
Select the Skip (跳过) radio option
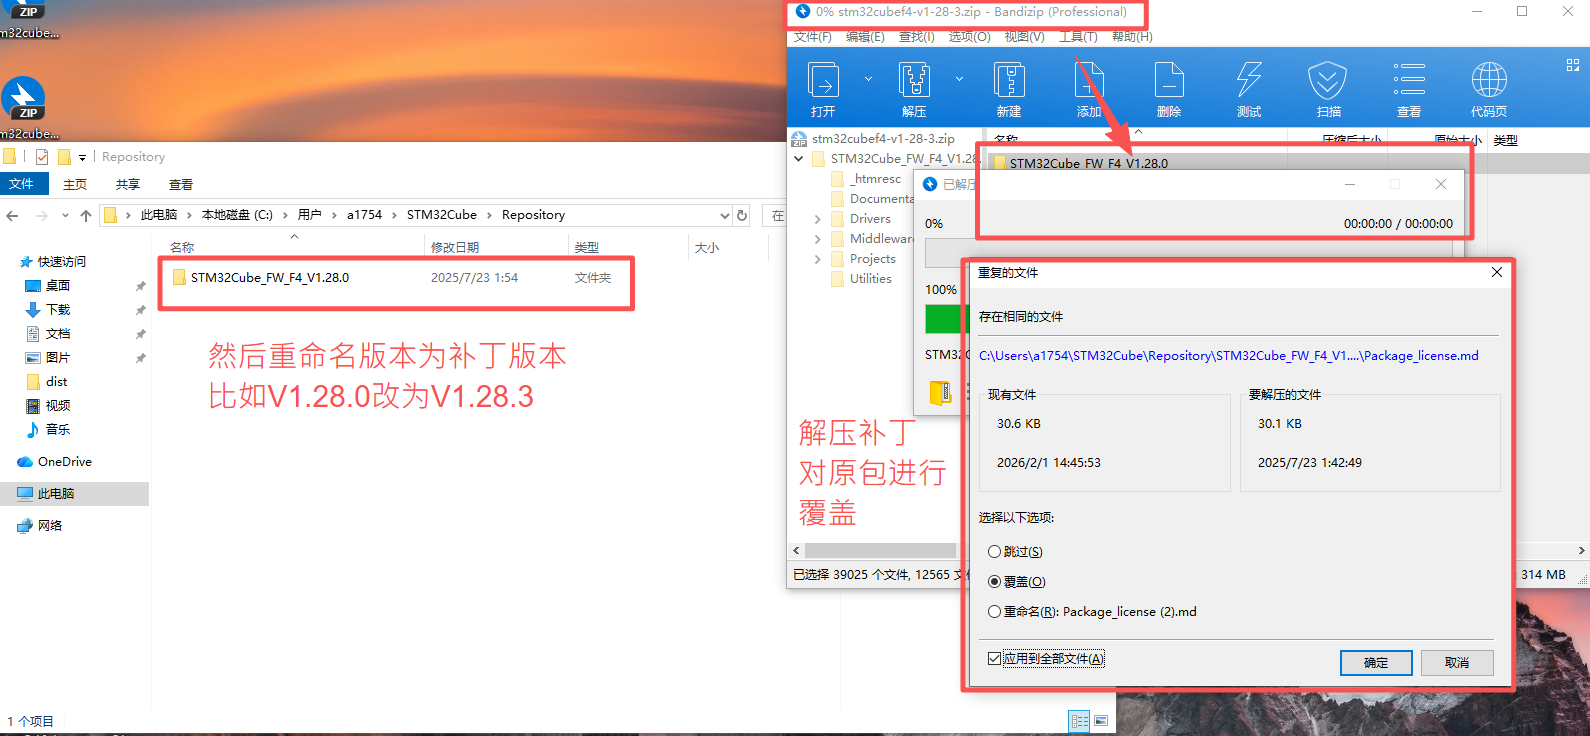tap(994, 552)
